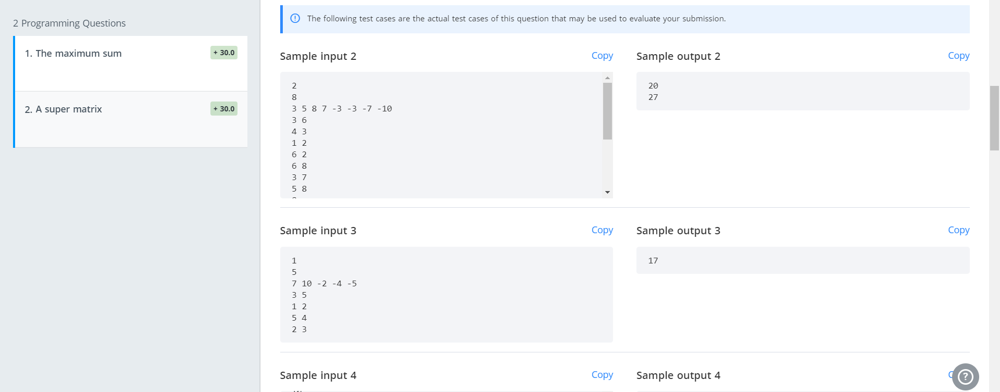Click the down arrow of Sample input 2 scrollbar

pos(607,192)
